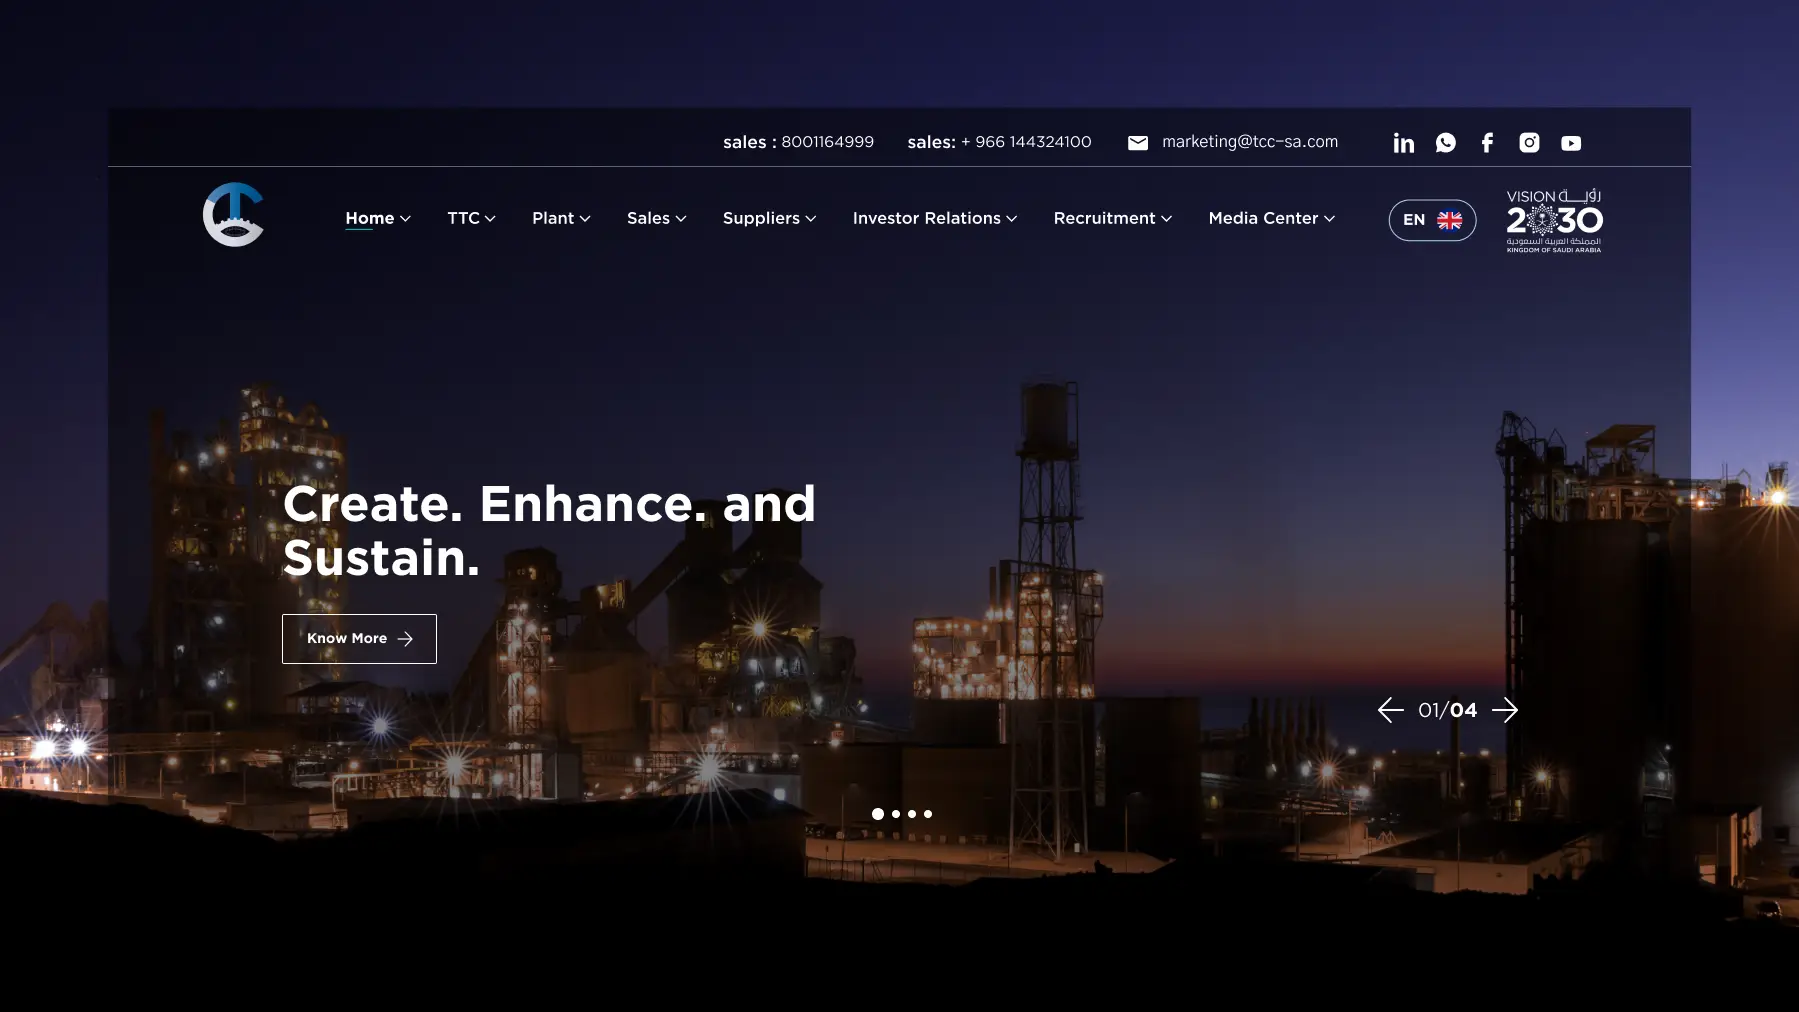Image resolution: width=1799 pixels, height=1012 pixels.
Task: Click the email envelope icon
Action: (1139, 142)
